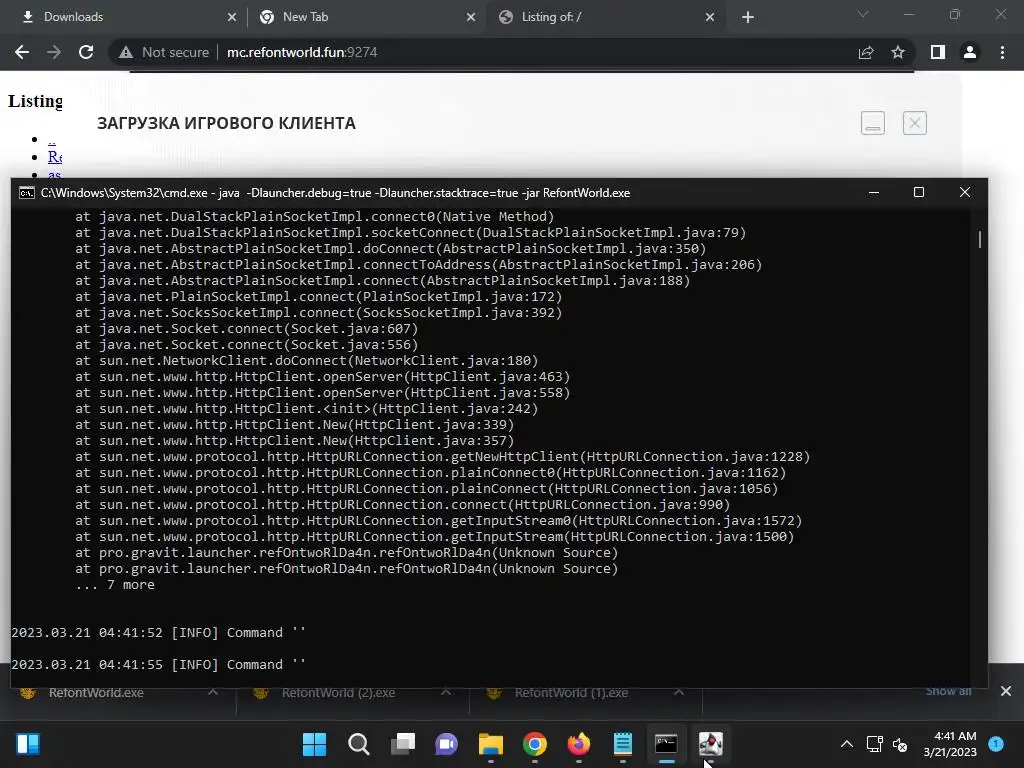Image resolution: width=1024 pixels, height=768 pixels.
Task: Close the downloads shelf
Action: 1006,691
